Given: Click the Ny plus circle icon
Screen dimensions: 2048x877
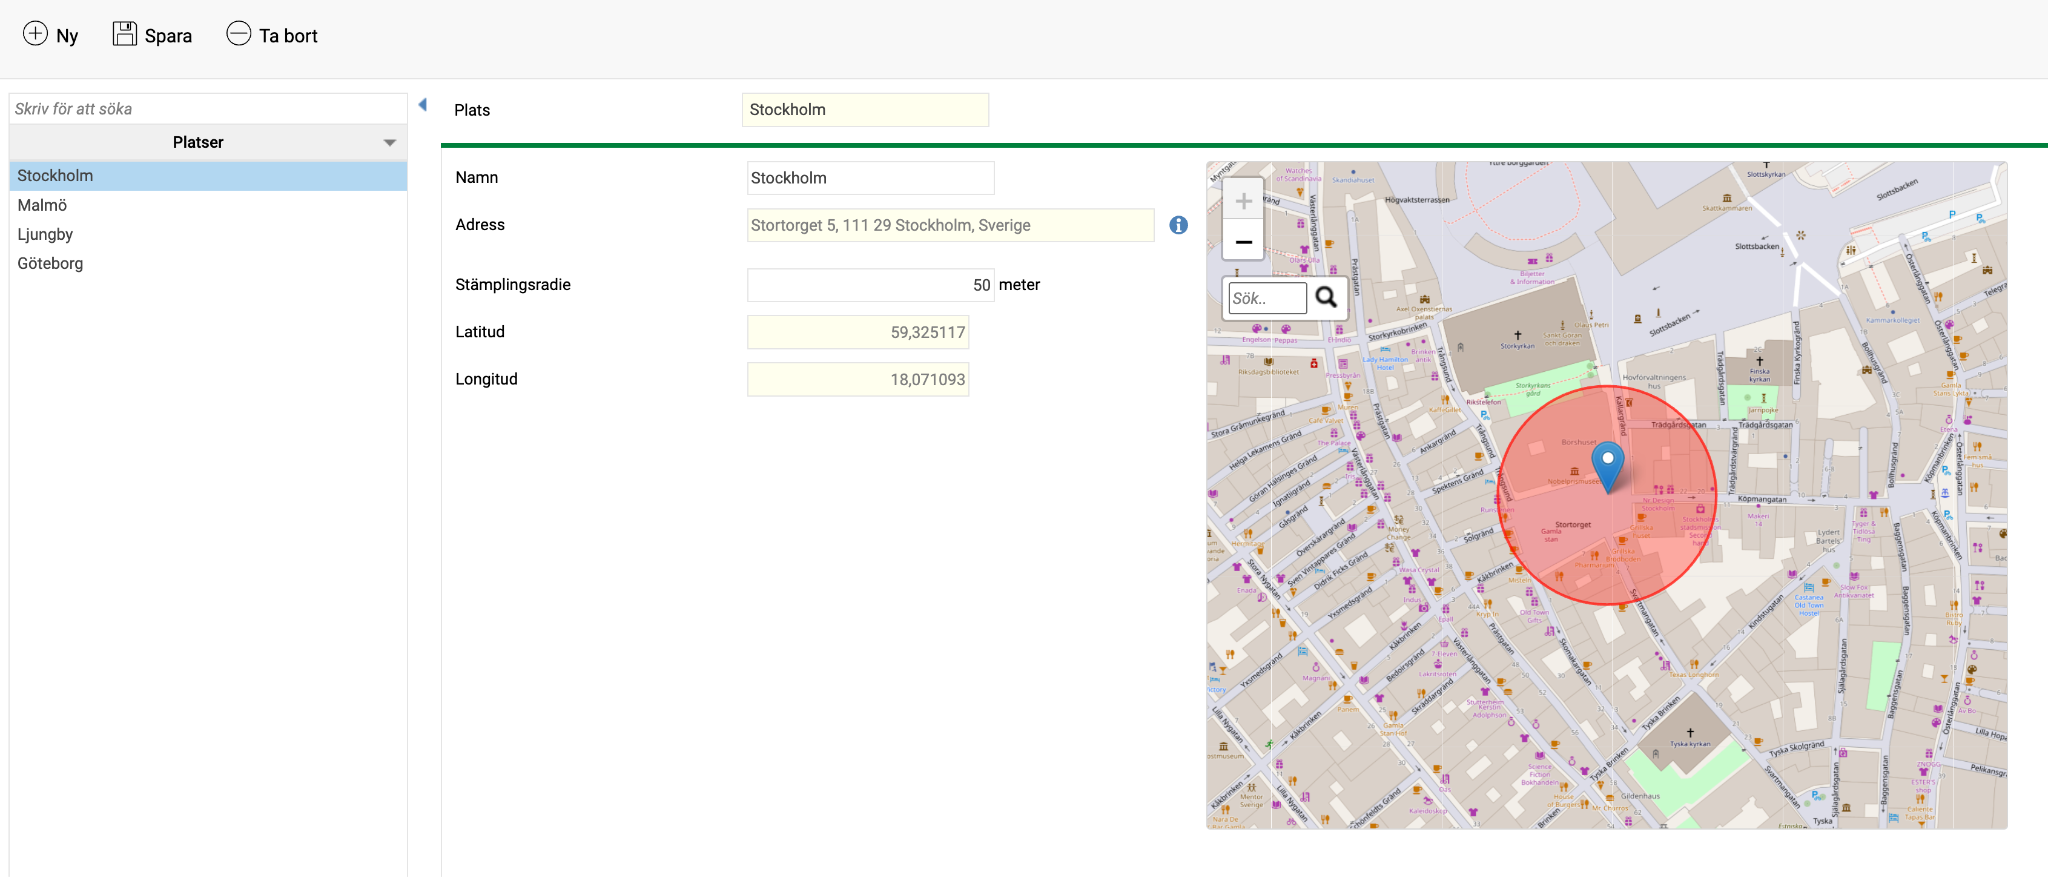Looking at the screenshot, I should coord(35,34).
